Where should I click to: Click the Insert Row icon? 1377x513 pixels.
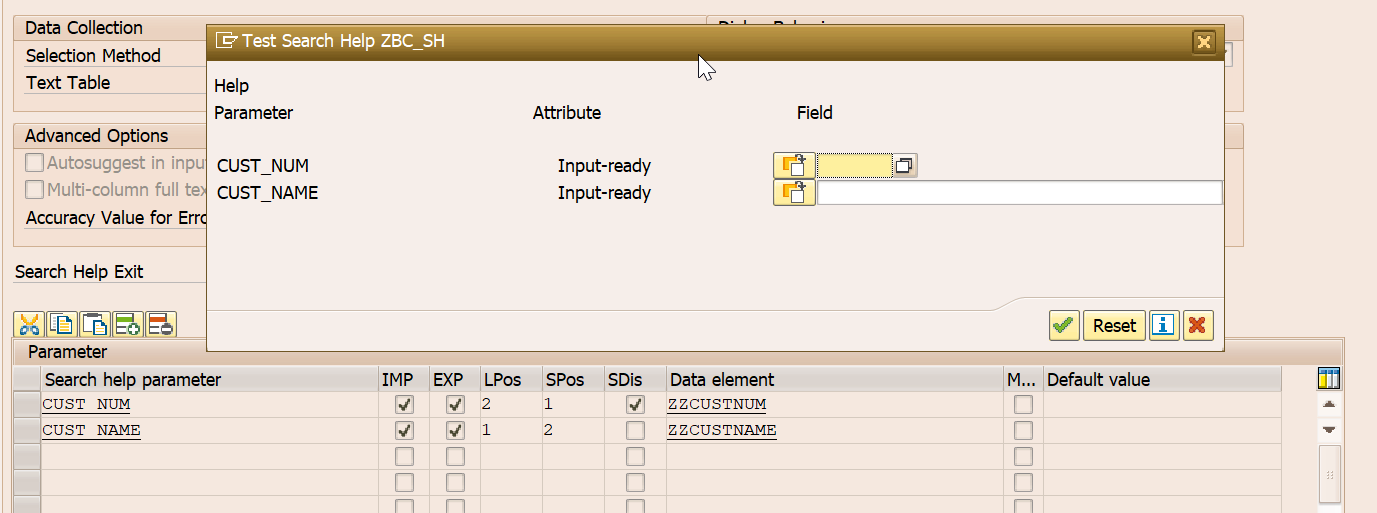point(127,324)
